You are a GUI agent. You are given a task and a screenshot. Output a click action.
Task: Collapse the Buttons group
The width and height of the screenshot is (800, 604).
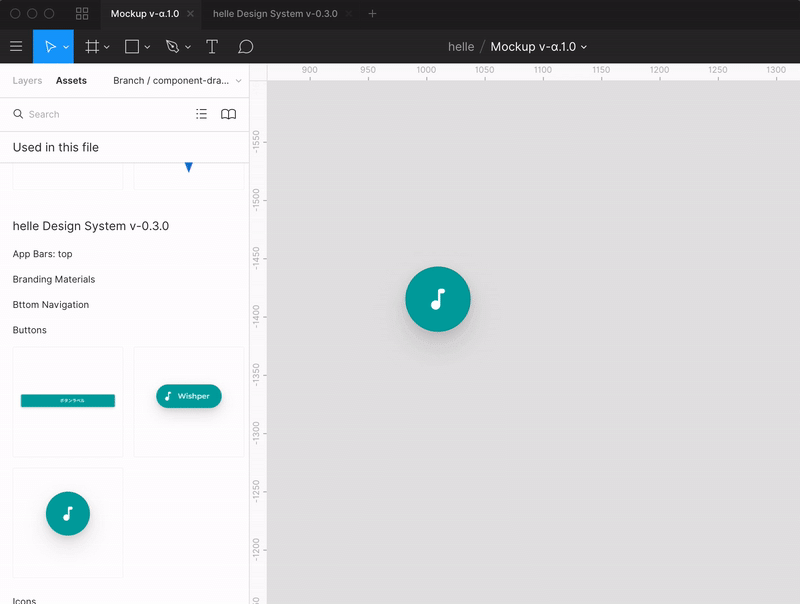[30, 330]
